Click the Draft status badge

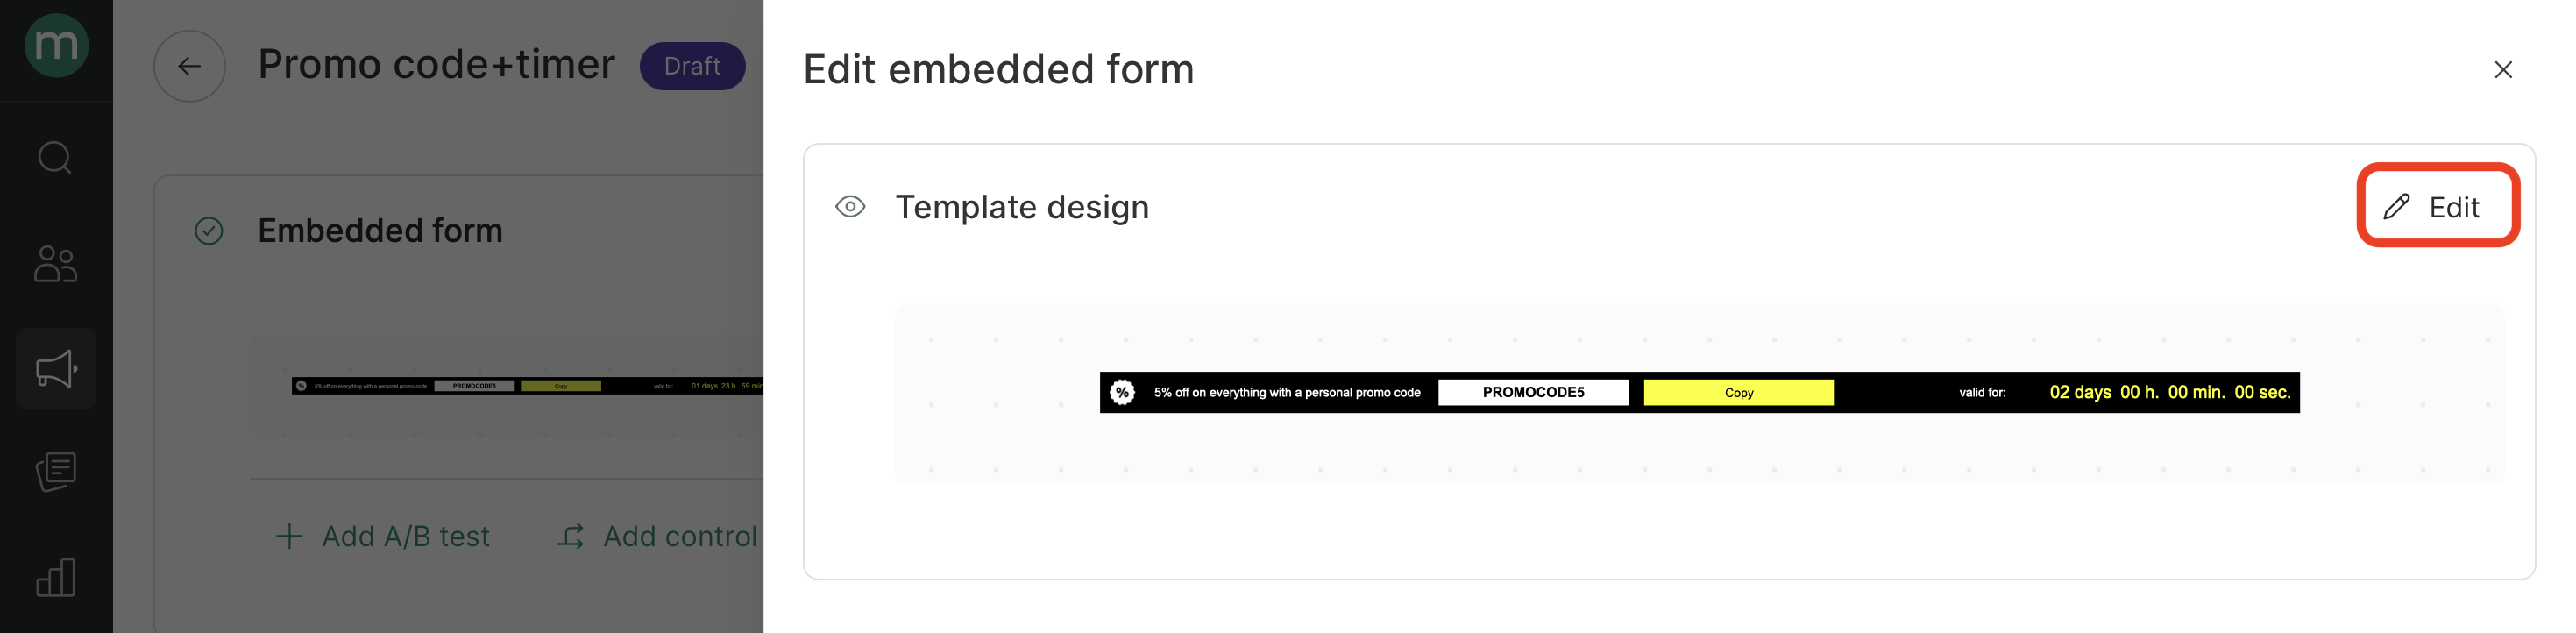coord(692,66)
